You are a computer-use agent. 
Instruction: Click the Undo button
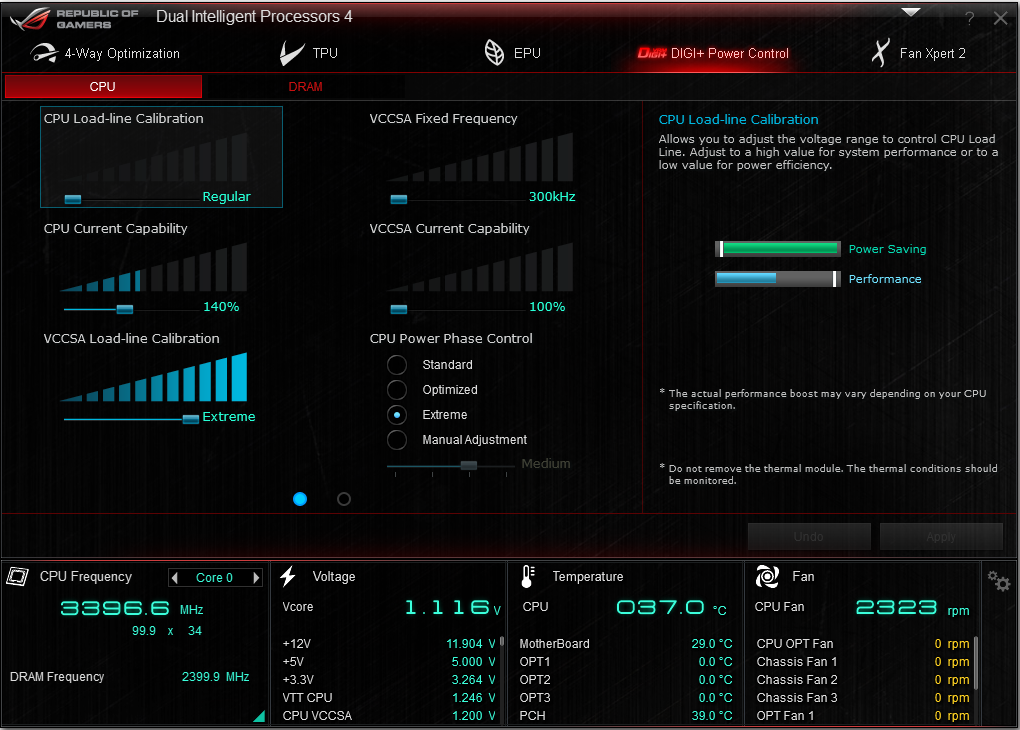pos(808,537)
